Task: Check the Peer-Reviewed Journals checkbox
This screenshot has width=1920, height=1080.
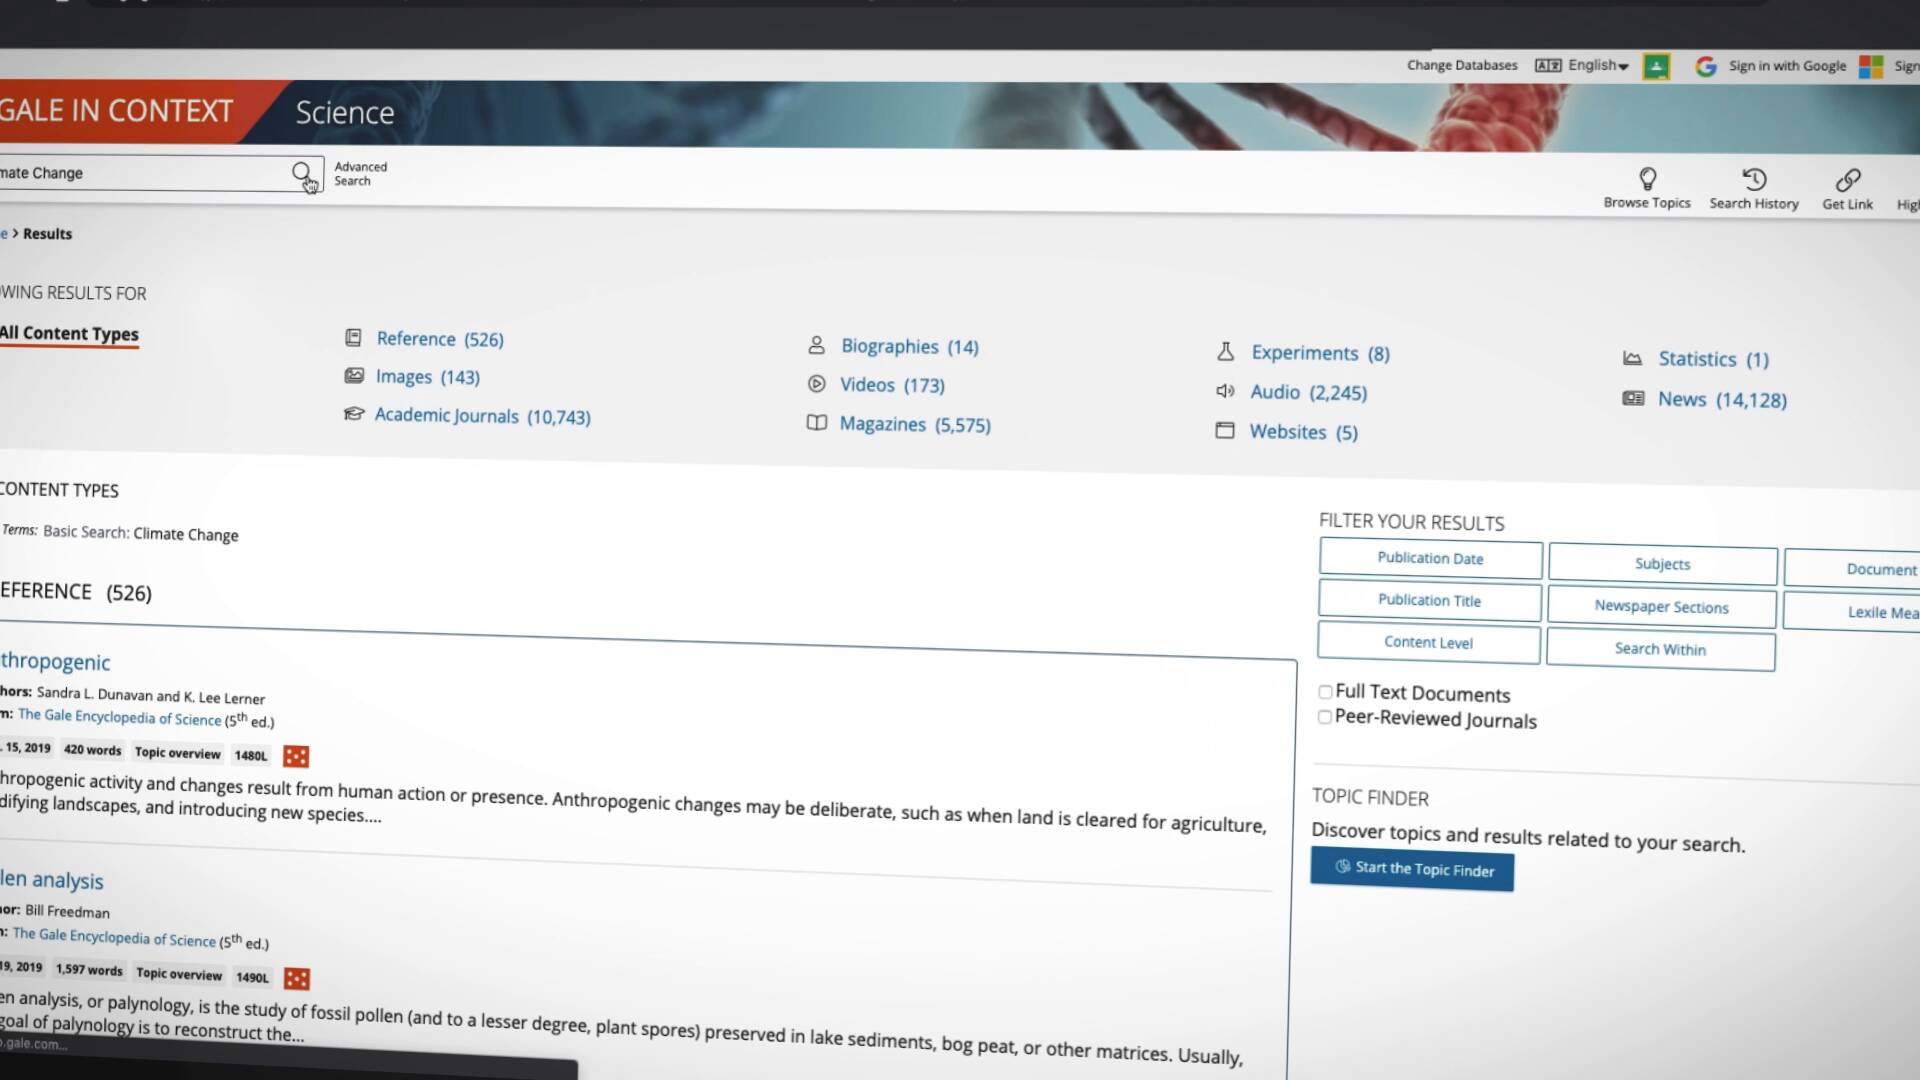Action: pos(1325,717)
